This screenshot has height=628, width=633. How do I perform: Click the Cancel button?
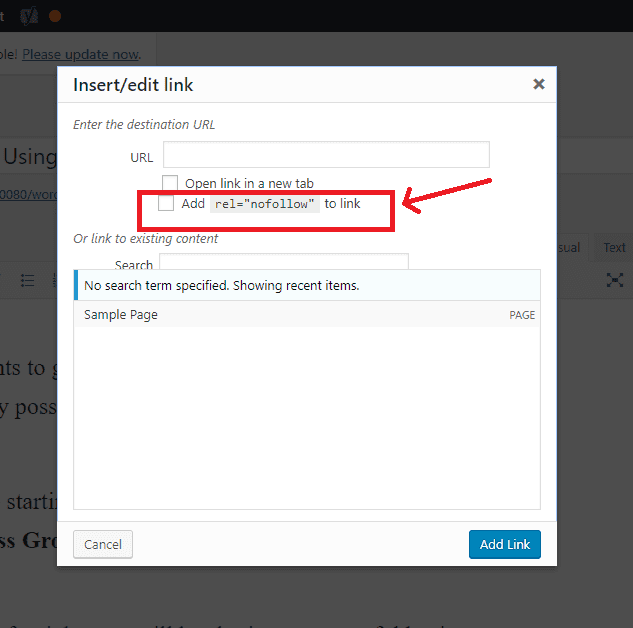coord(103,544)
